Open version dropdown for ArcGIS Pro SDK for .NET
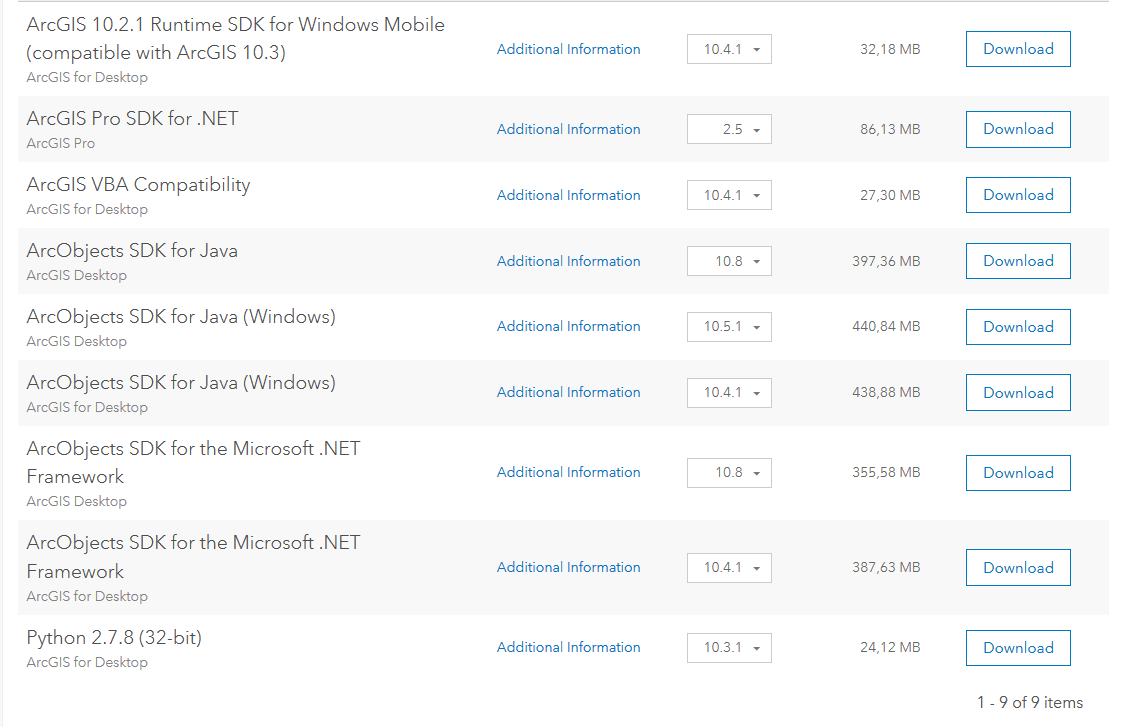 729,129
